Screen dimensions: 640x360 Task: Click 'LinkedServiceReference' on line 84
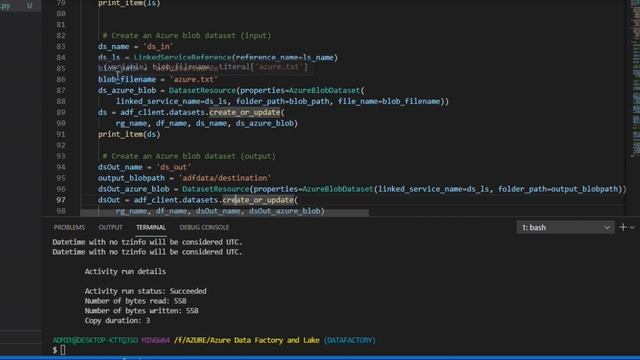tap(182, 58)
